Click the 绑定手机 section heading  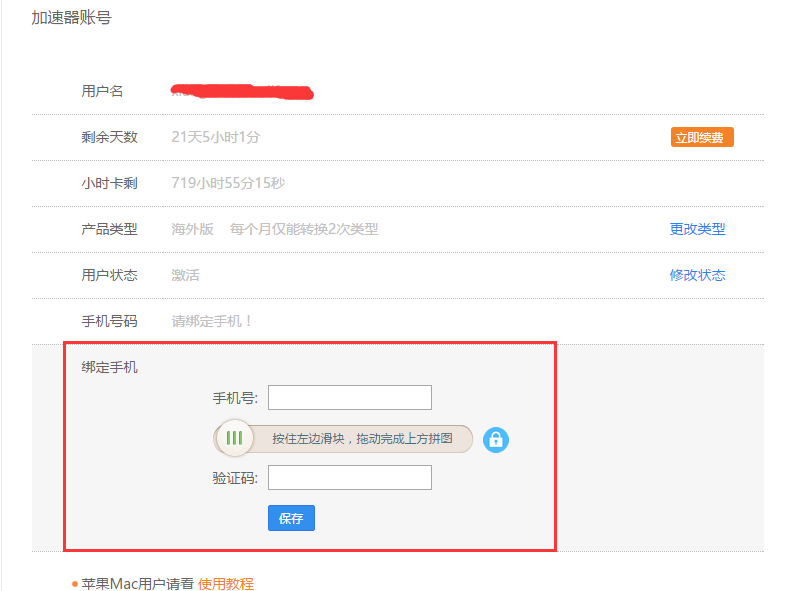coord(110,367)
